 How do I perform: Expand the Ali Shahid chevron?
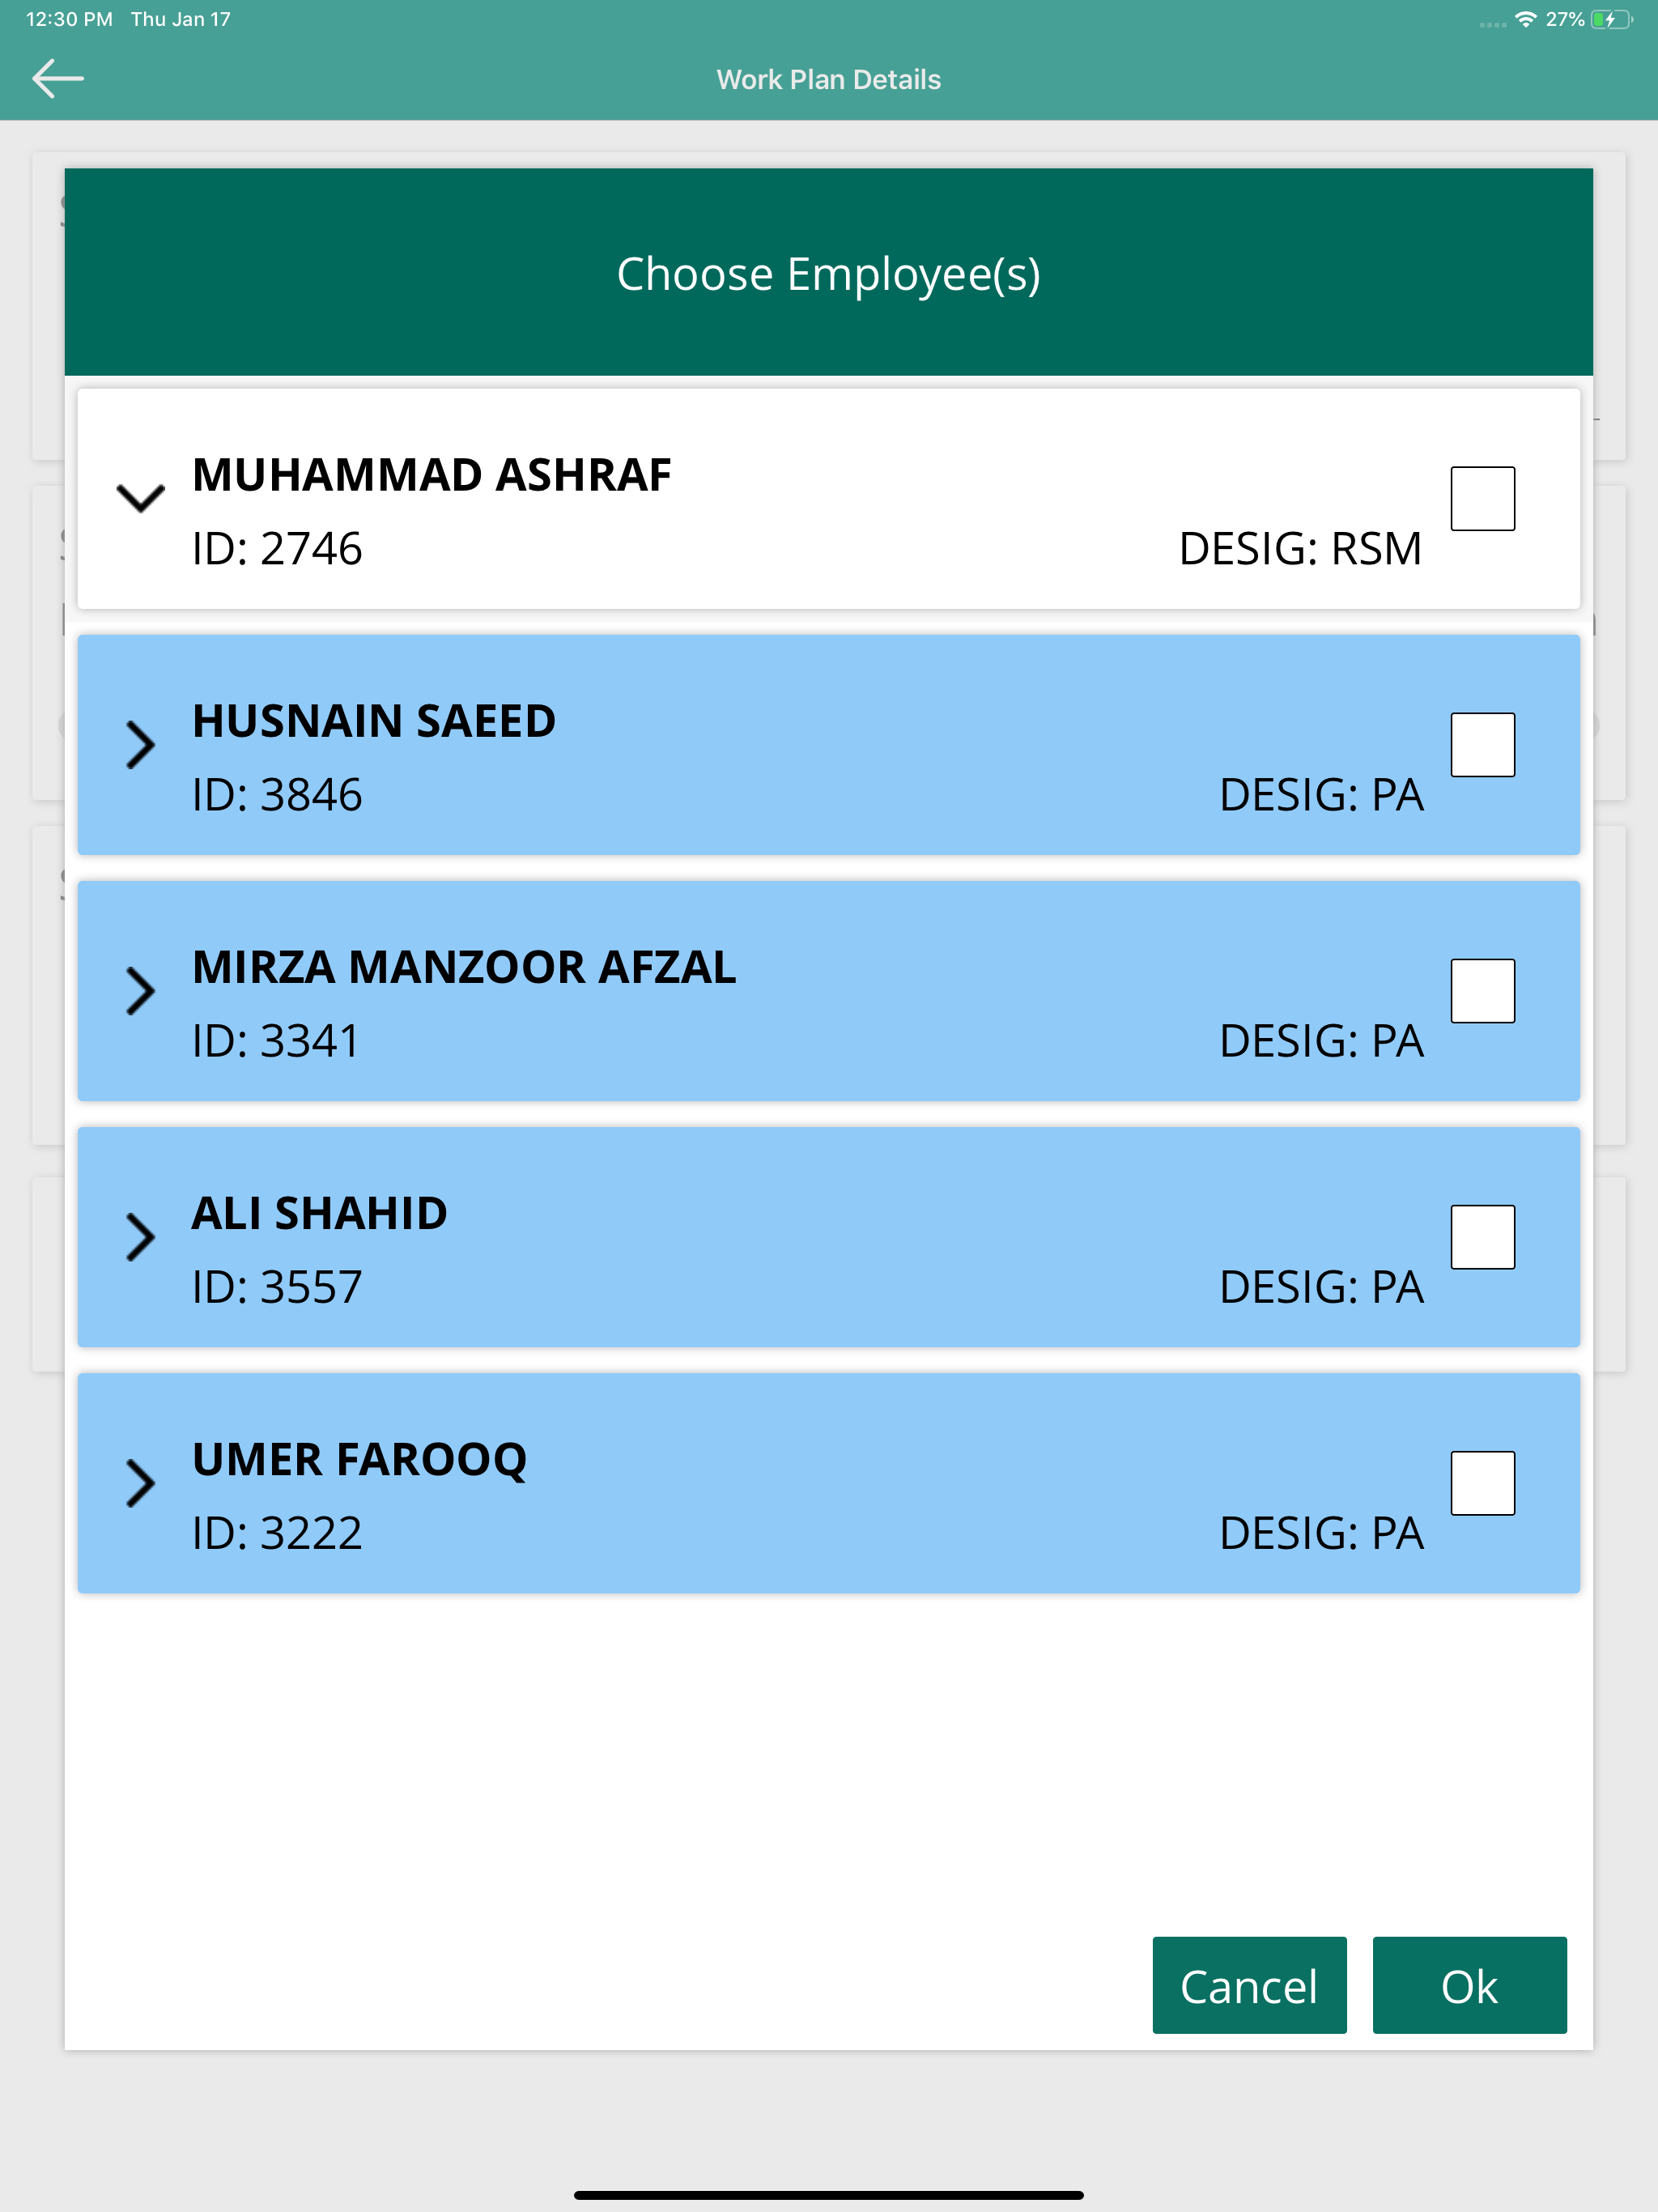(x=140, y=1236)
